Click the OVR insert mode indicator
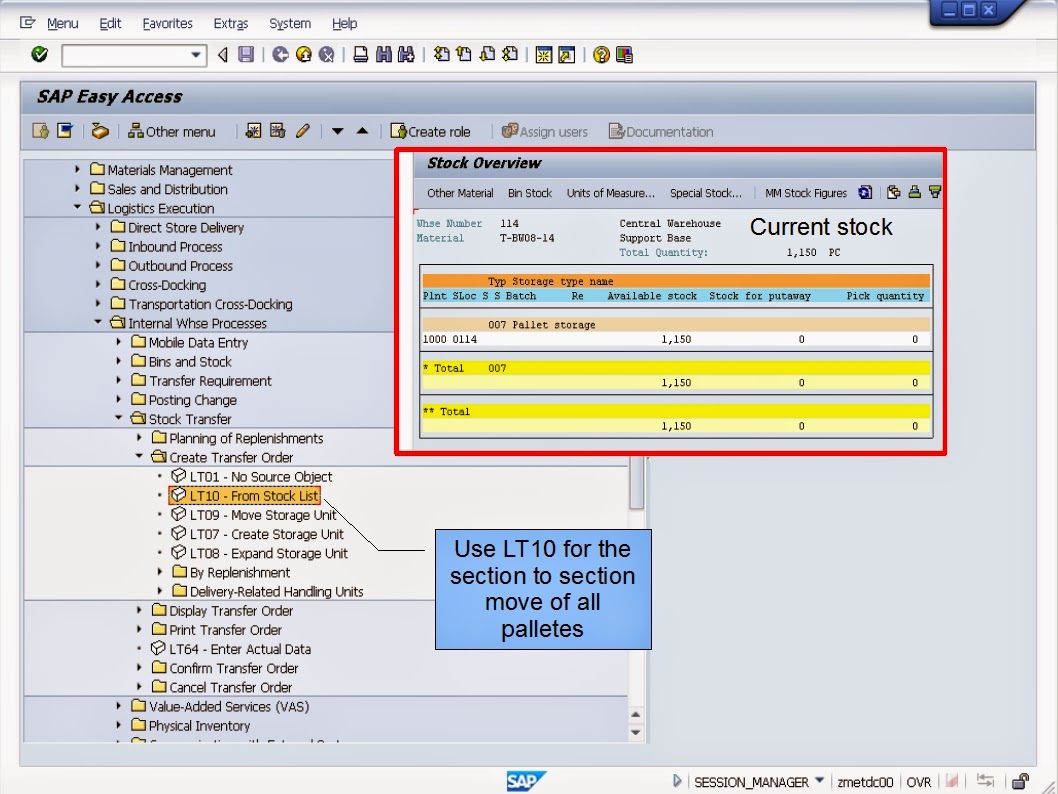Image resolution: width=1058 pixels, height=794 pixels. (x=918, y=782)
